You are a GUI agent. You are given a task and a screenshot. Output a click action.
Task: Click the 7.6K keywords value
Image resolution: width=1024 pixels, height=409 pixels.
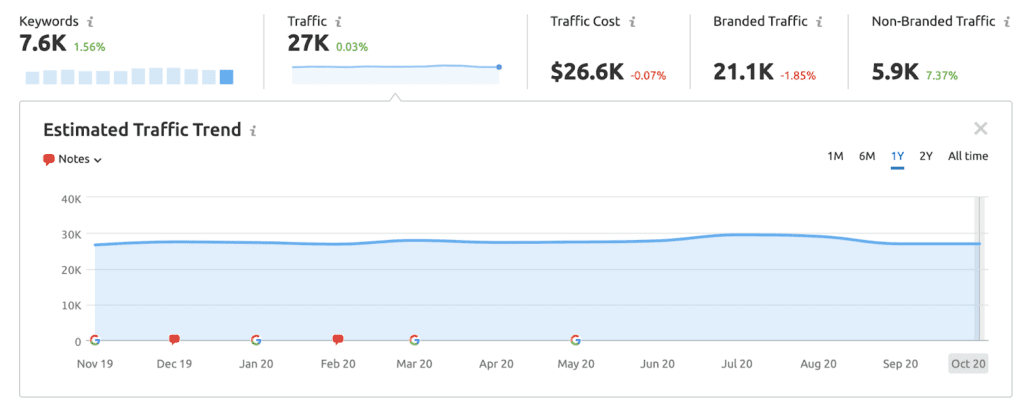[x=43, y=43]
